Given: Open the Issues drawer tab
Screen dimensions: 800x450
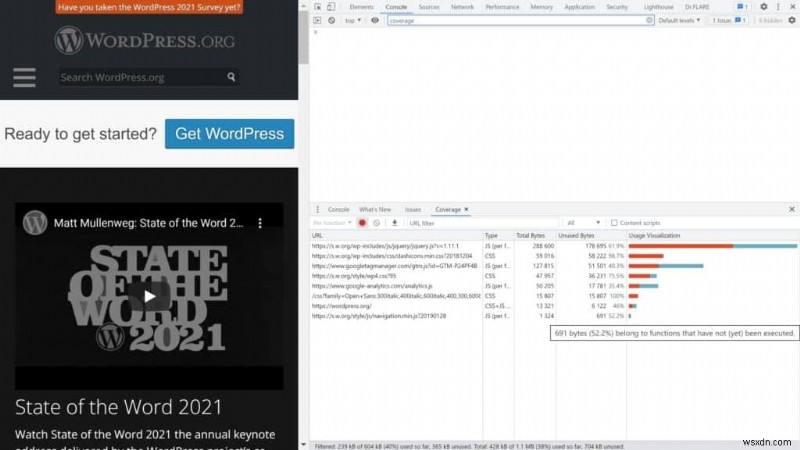Looking at the screenshot, I should tap(413, 210).
